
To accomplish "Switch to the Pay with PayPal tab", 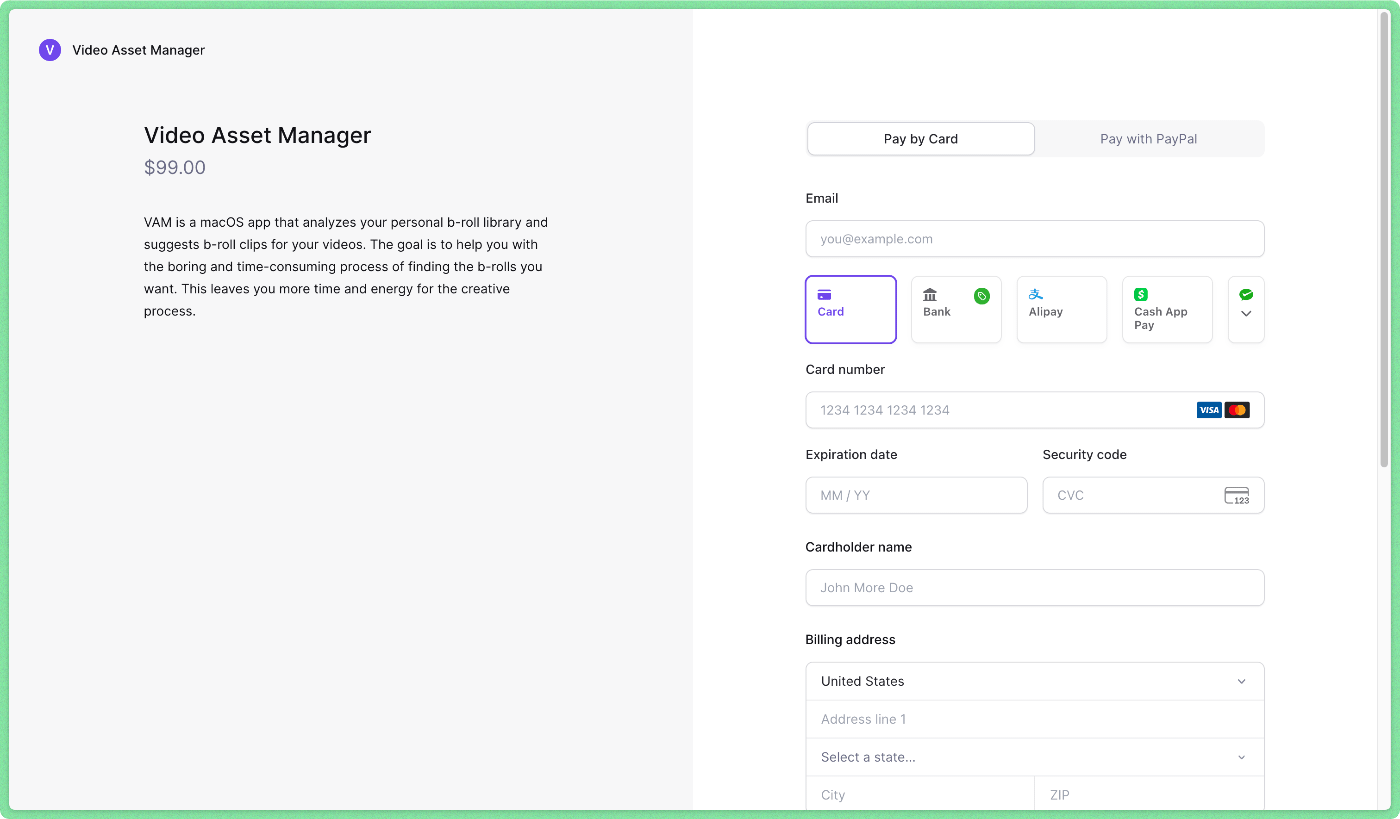I will click(x=1148, y=138).
